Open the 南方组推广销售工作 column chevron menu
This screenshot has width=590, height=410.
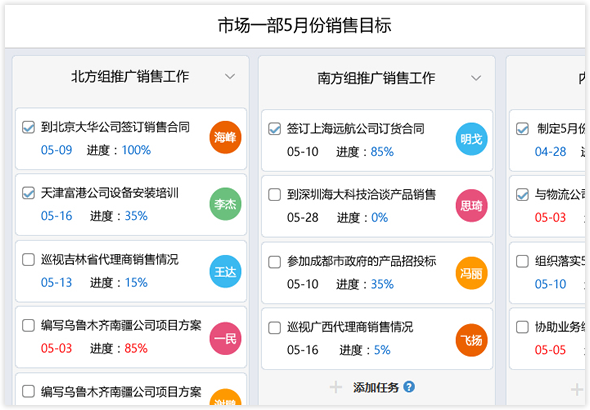(476, 78)
